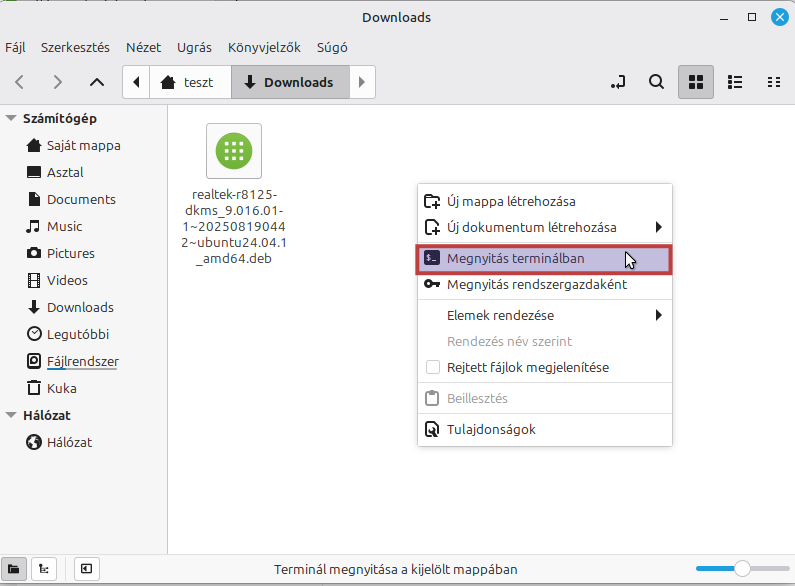Adjust the zoom slider in status bar

click(x=741, y=569)
